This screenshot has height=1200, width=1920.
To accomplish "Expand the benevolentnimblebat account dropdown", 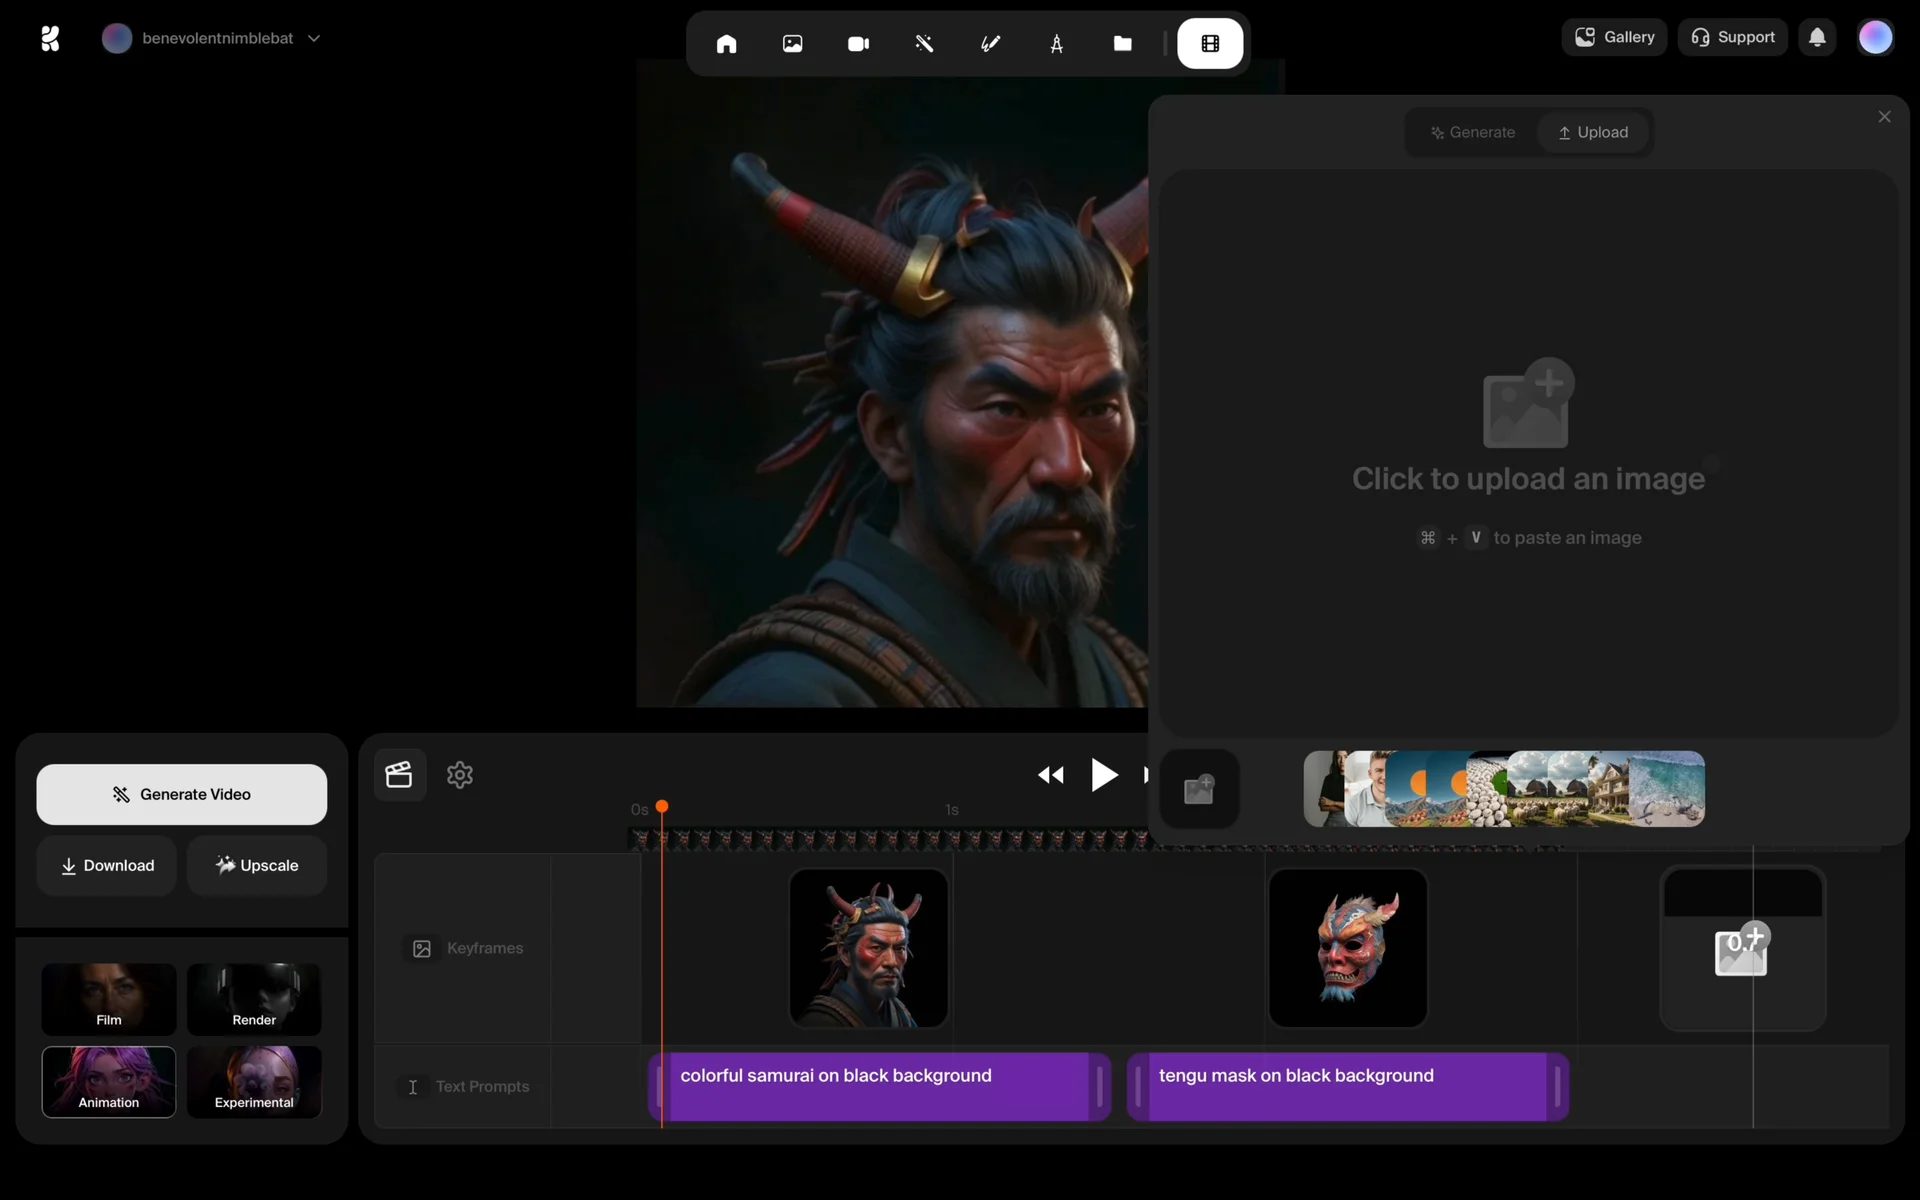I will click(313, 38).
